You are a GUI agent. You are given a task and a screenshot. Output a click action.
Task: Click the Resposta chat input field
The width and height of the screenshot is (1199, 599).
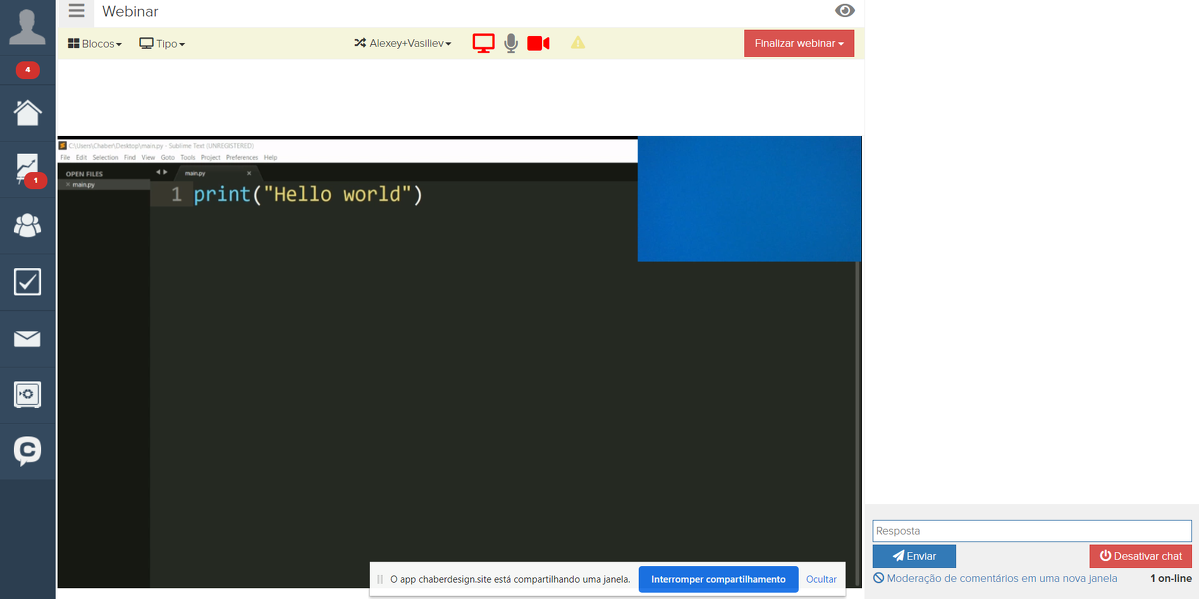[1031, 531]
